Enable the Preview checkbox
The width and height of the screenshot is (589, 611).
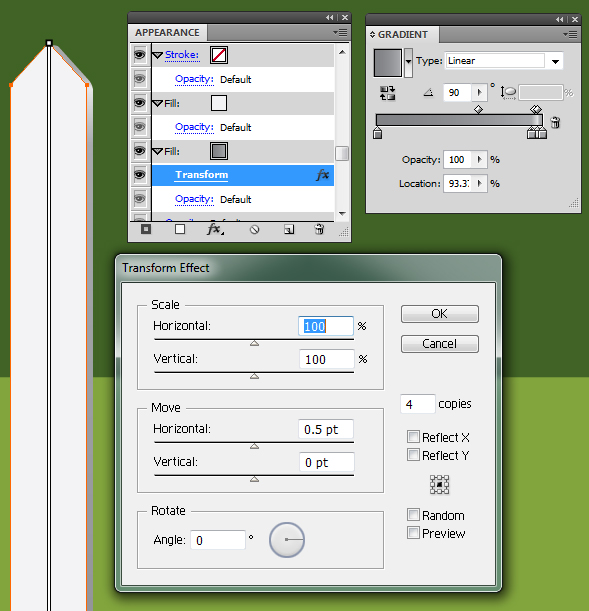413,533
